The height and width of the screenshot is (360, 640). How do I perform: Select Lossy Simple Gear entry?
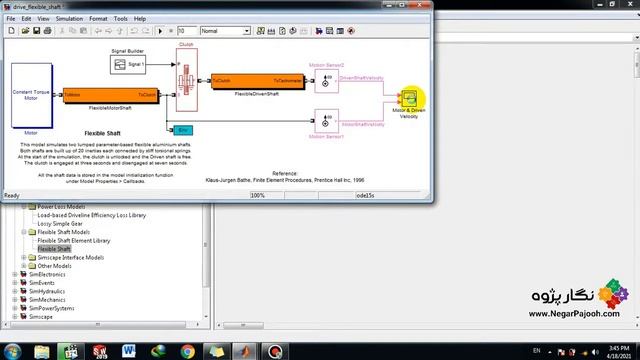(x=60, y=224)
